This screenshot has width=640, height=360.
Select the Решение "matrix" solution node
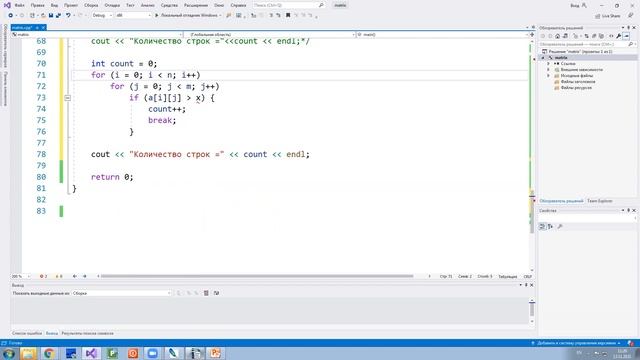pos(580,52)
